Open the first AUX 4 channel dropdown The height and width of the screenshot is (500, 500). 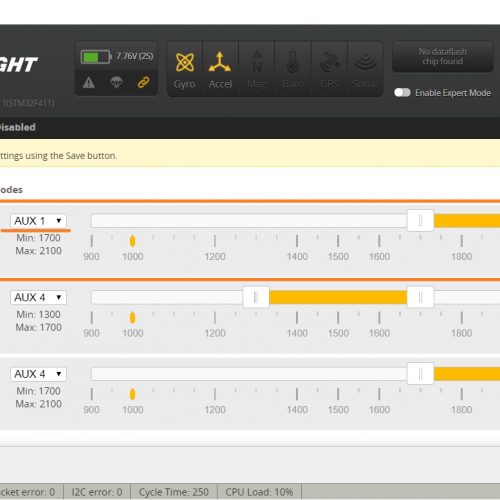click(38, 297)
